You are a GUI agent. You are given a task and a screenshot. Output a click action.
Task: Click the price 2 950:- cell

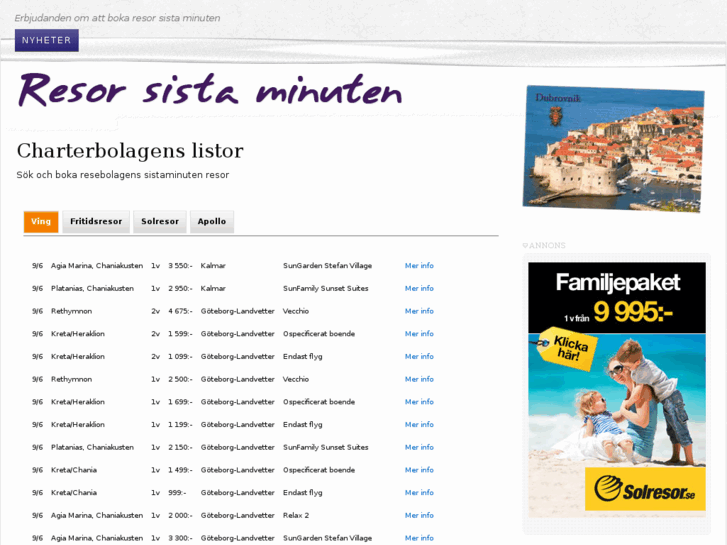(x=180, y=289)
